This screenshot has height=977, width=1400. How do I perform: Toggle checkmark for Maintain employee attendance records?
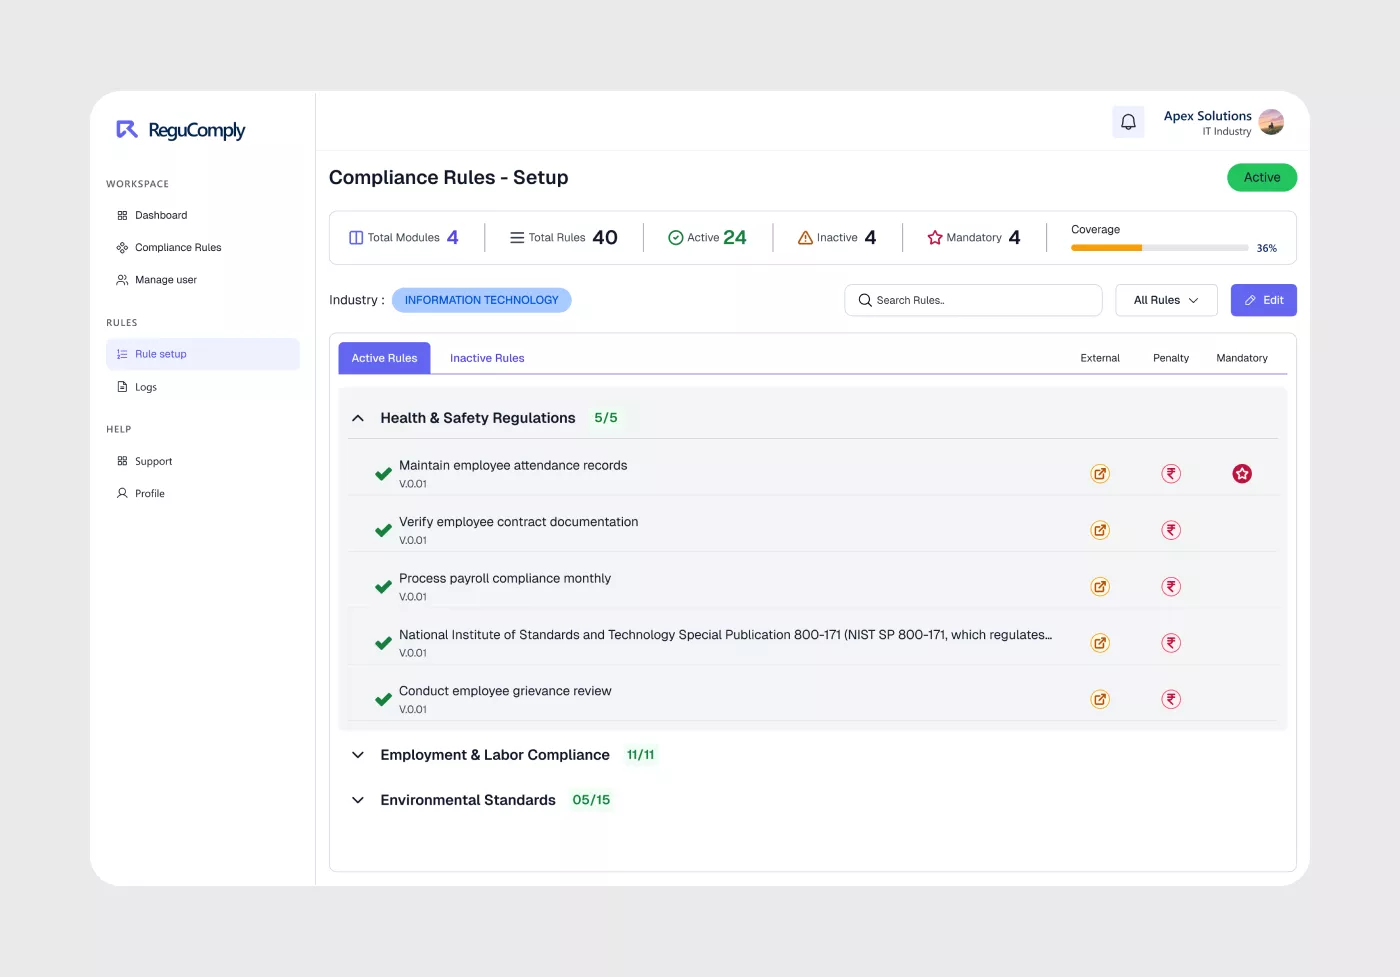pos(383,474)
